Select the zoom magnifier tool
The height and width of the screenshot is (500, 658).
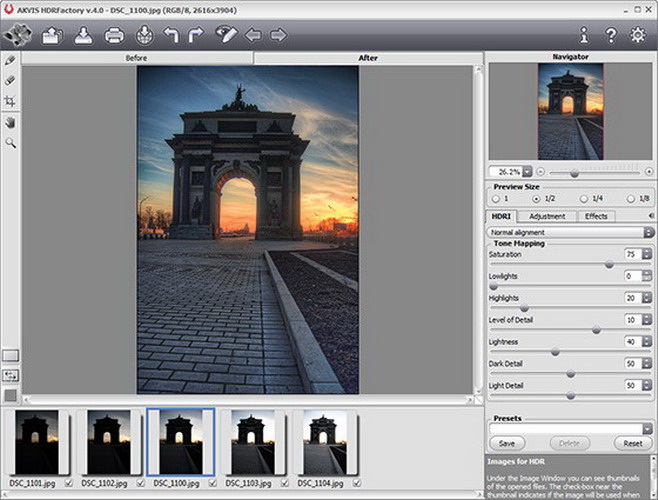click(x=10, y=143)
